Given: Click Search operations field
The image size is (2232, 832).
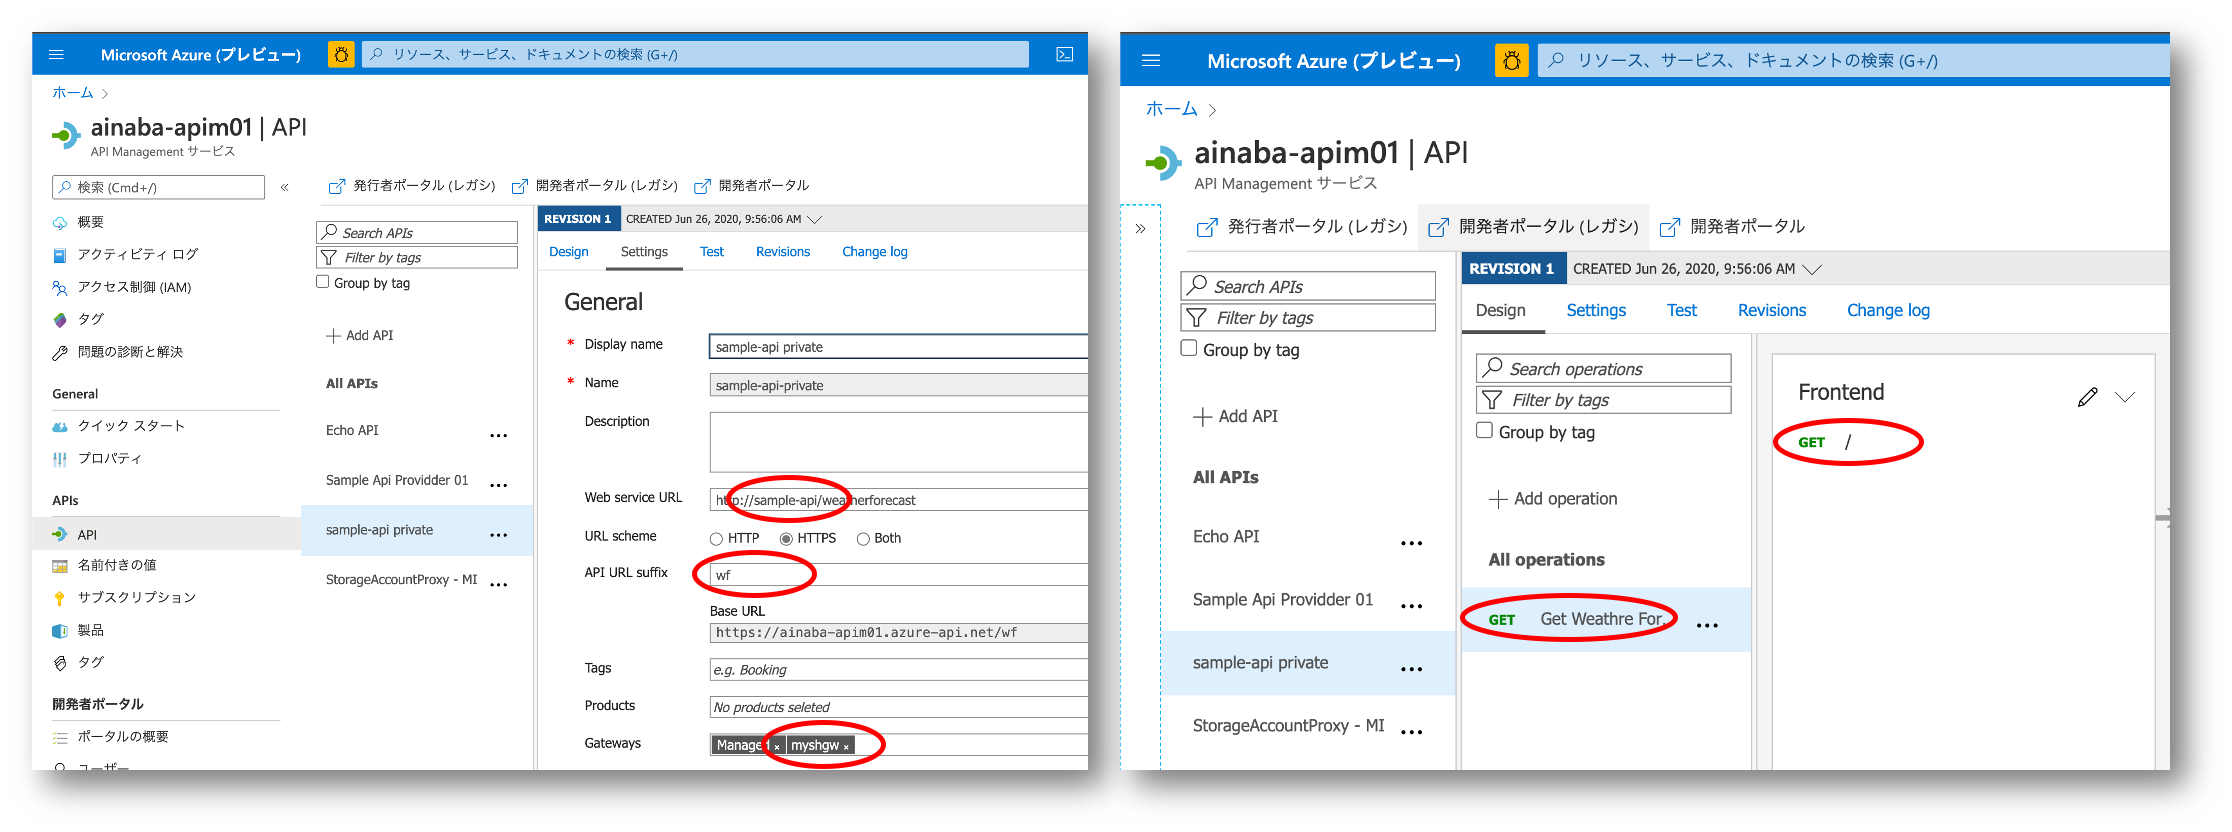Looking at the screenshot, I should point(1604,368).
